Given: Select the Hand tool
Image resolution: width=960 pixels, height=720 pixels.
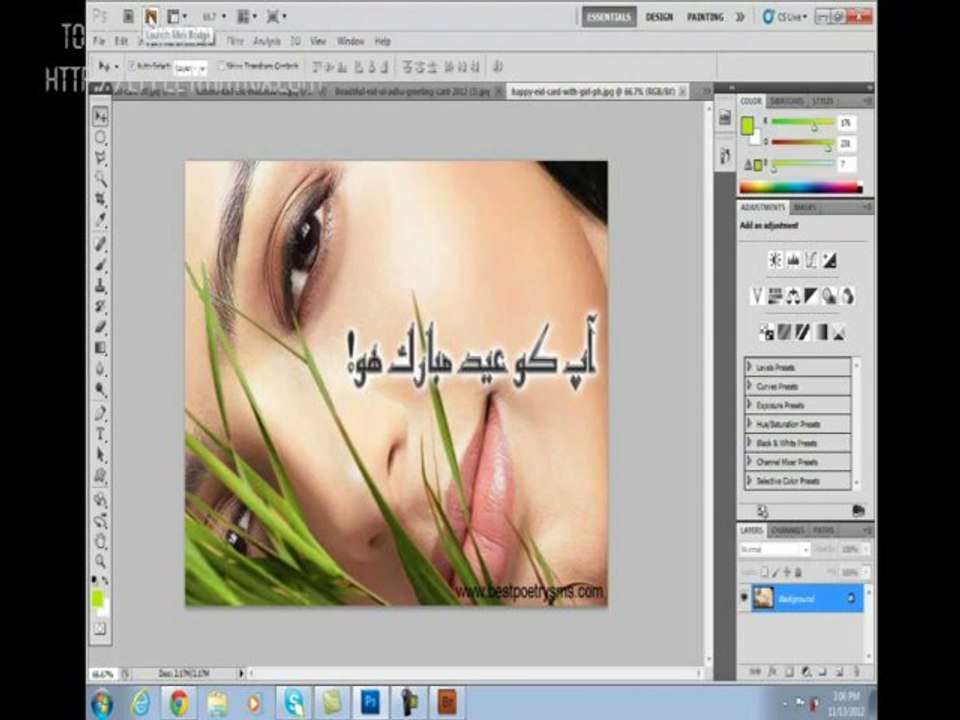Looking at the screenshot, I should [100, 541].
